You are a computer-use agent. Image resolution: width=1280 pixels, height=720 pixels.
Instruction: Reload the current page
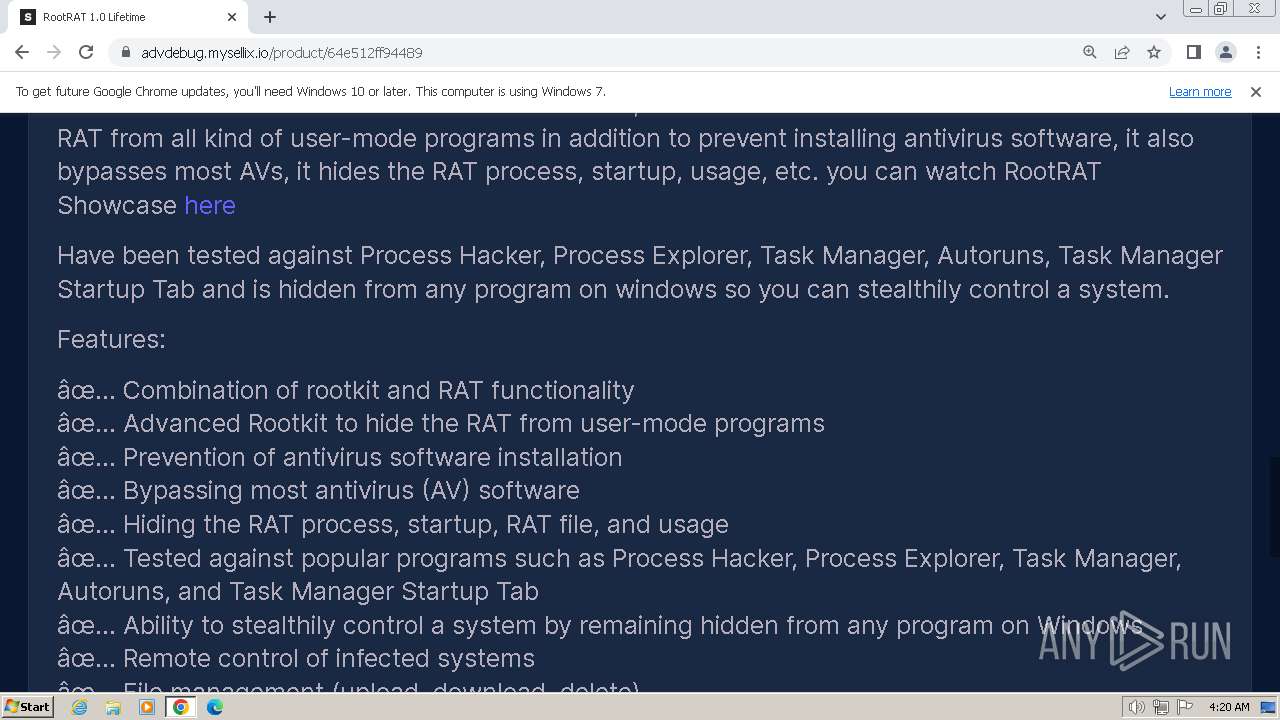point(86,52)
